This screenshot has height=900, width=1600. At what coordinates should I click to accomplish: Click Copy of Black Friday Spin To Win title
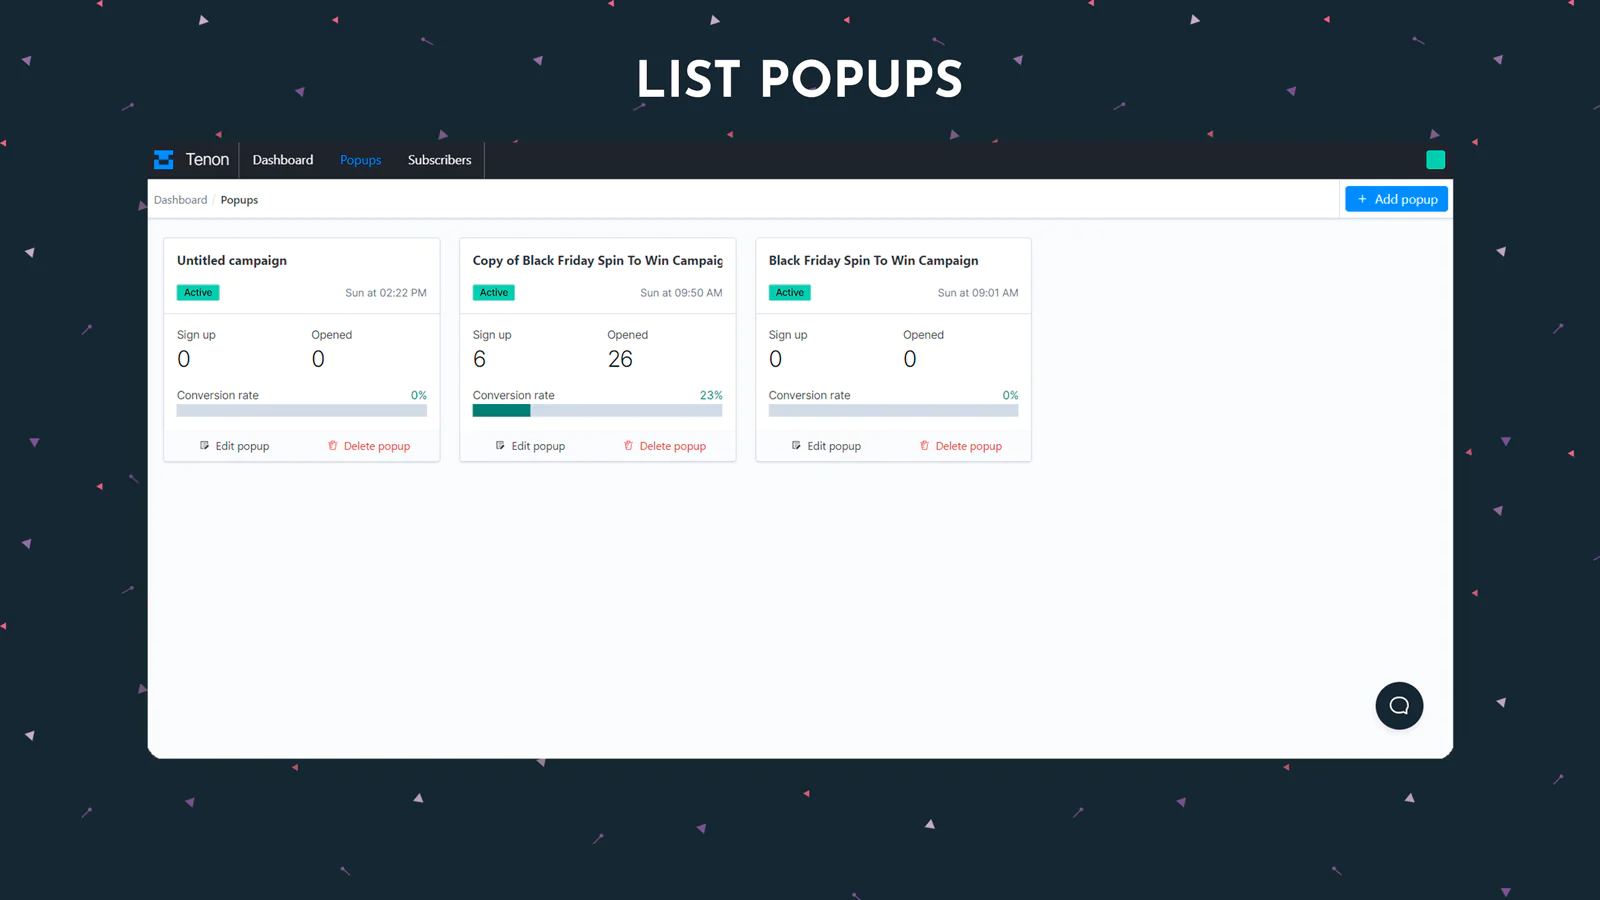click(598, 260)
